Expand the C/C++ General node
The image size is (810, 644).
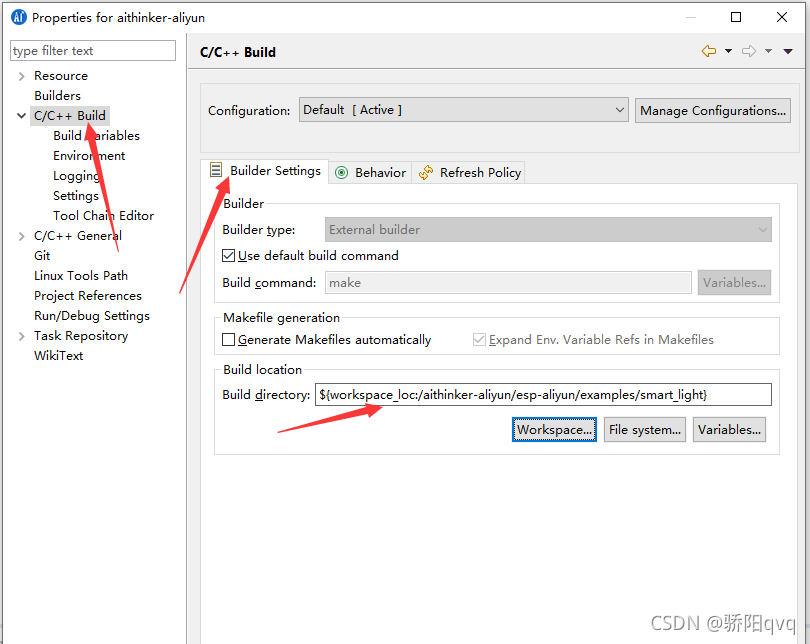click(21, 237)
